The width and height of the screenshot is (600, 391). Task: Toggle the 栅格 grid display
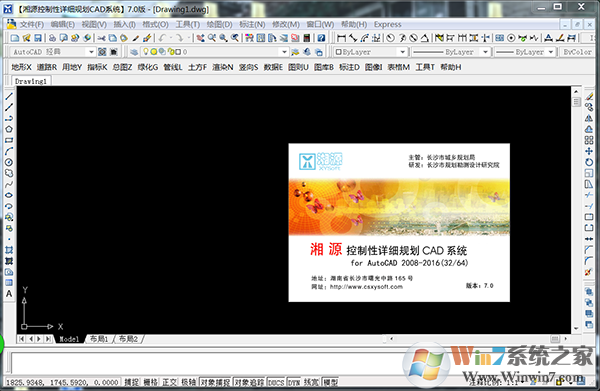[150, 382]
